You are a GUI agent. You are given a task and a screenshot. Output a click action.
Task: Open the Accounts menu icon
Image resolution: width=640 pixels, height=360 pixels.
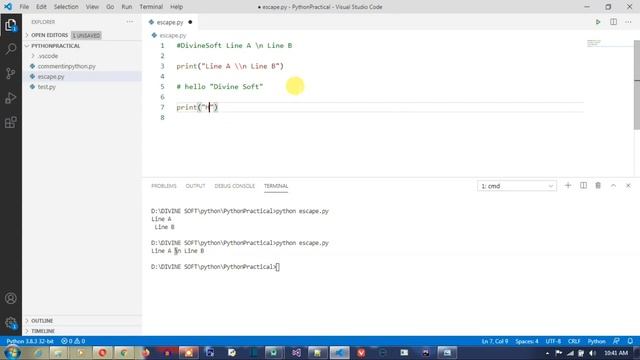pos(11,298)
